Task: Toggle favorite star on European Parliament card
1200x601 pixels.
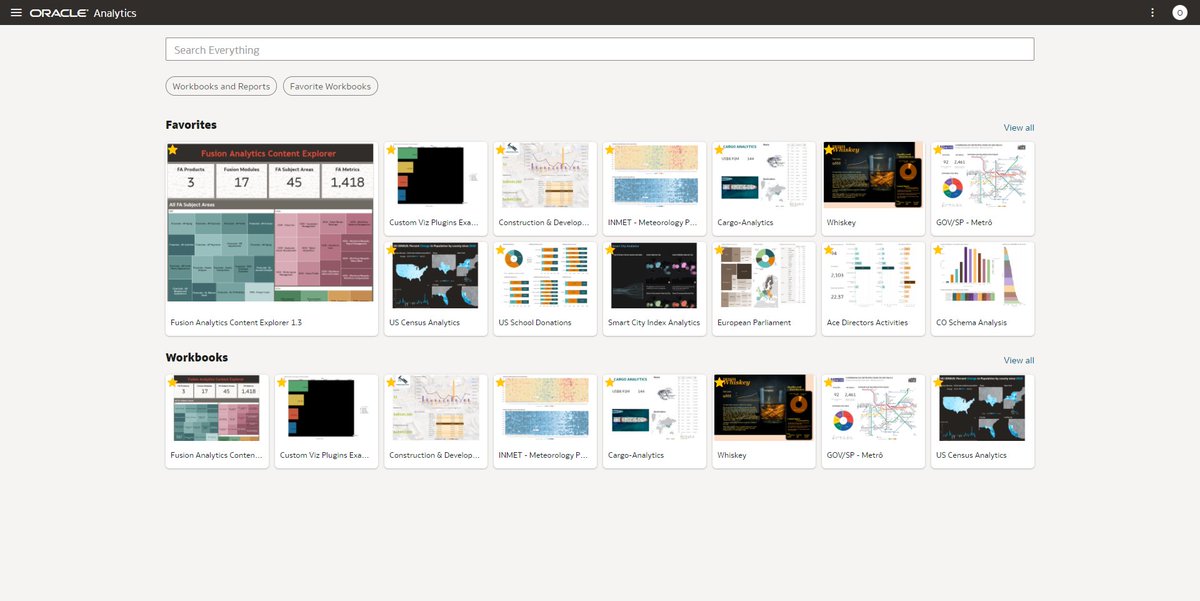Action: point(718,250)
